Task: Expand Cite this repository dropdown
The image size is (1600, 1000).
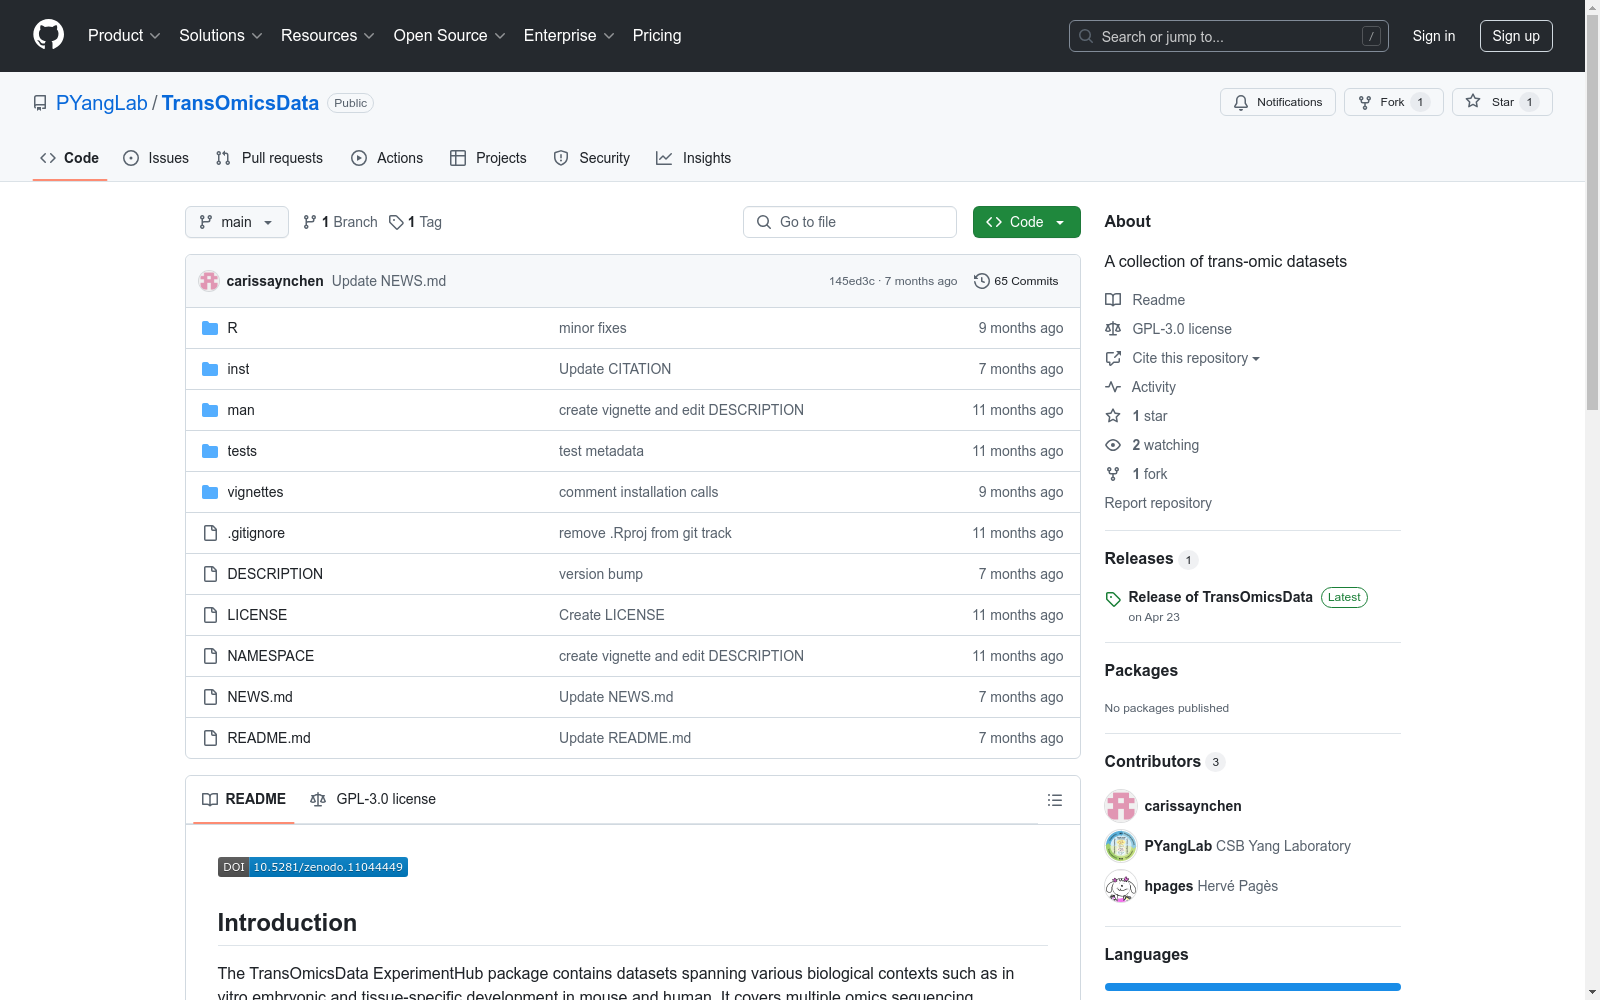Action: [x=1196, y=358]
